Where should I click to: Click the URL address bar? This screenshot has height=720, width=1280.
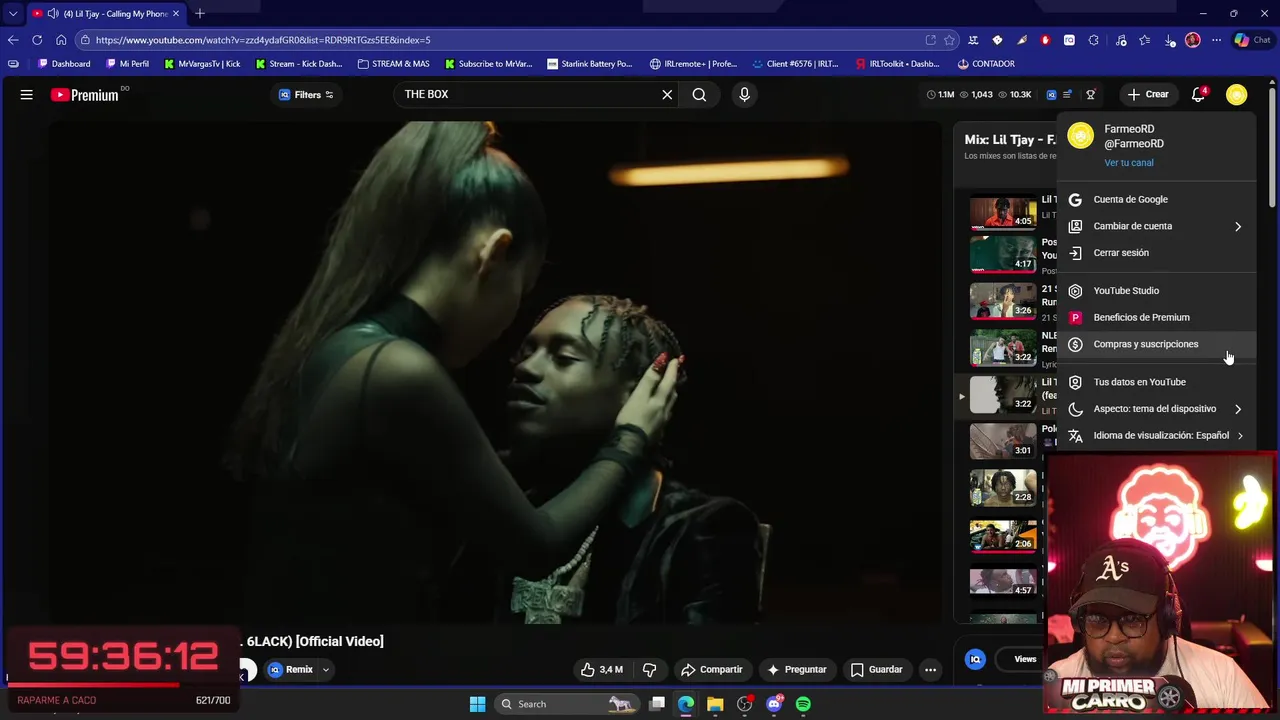point(500,40)
